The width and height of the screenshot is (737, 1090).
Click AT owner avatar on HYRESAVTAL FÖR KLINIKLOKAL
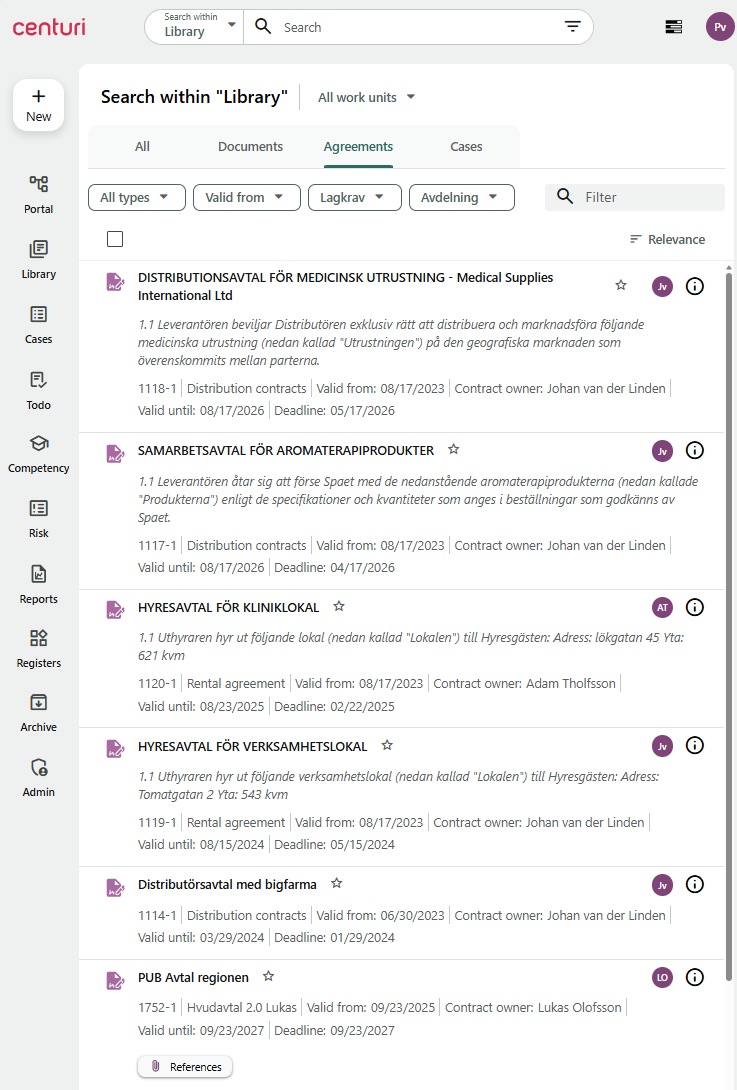coord(663,608)
